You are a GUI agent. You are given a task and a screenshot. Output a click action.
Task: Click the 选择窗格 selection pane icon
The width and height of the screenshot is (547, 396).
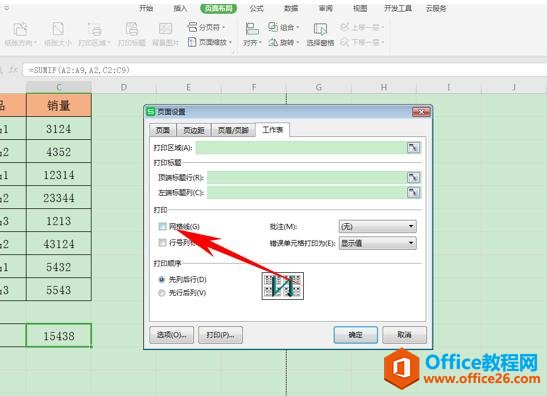tap(320, 29)
